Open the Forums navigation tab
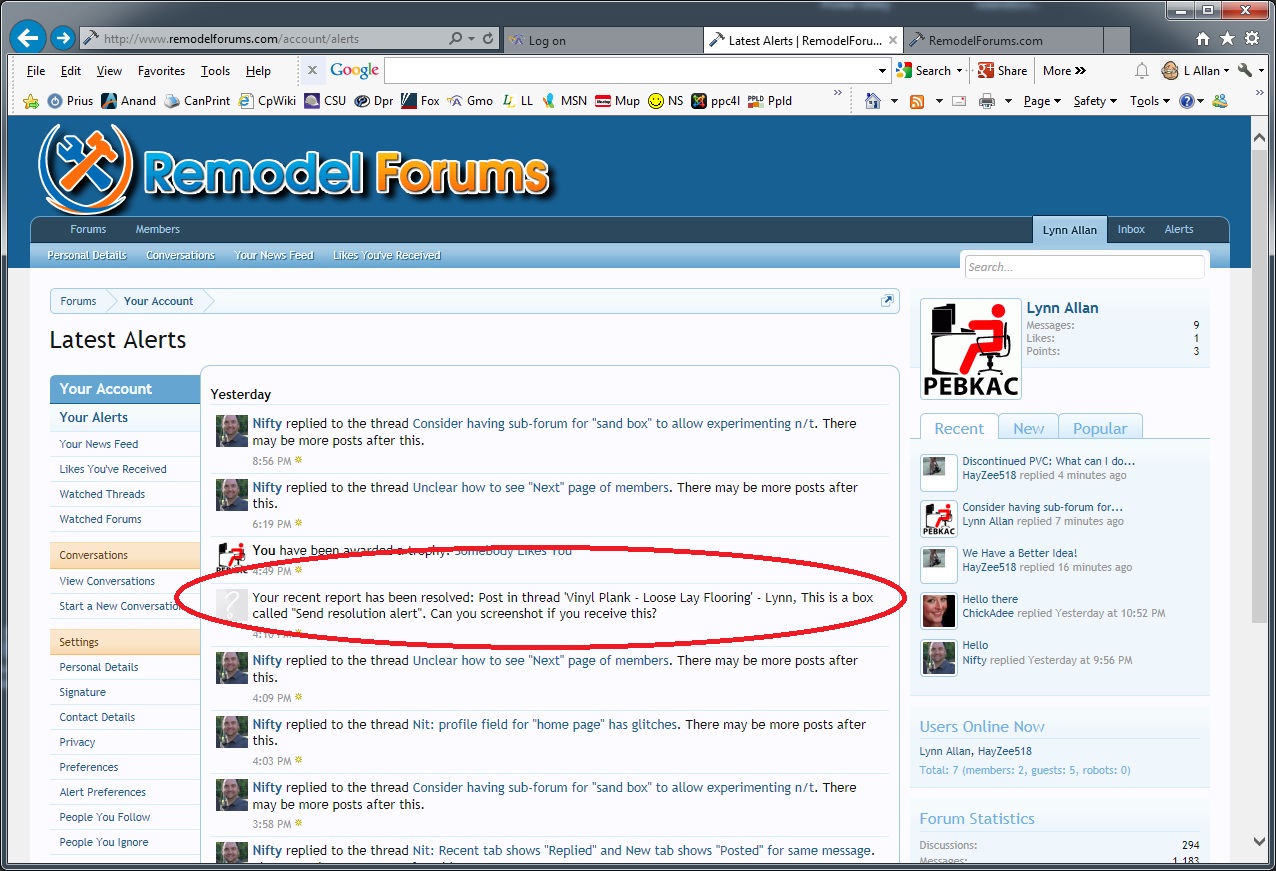The width and height of the screenshot is (1276, 871). [x=88, y=229]
